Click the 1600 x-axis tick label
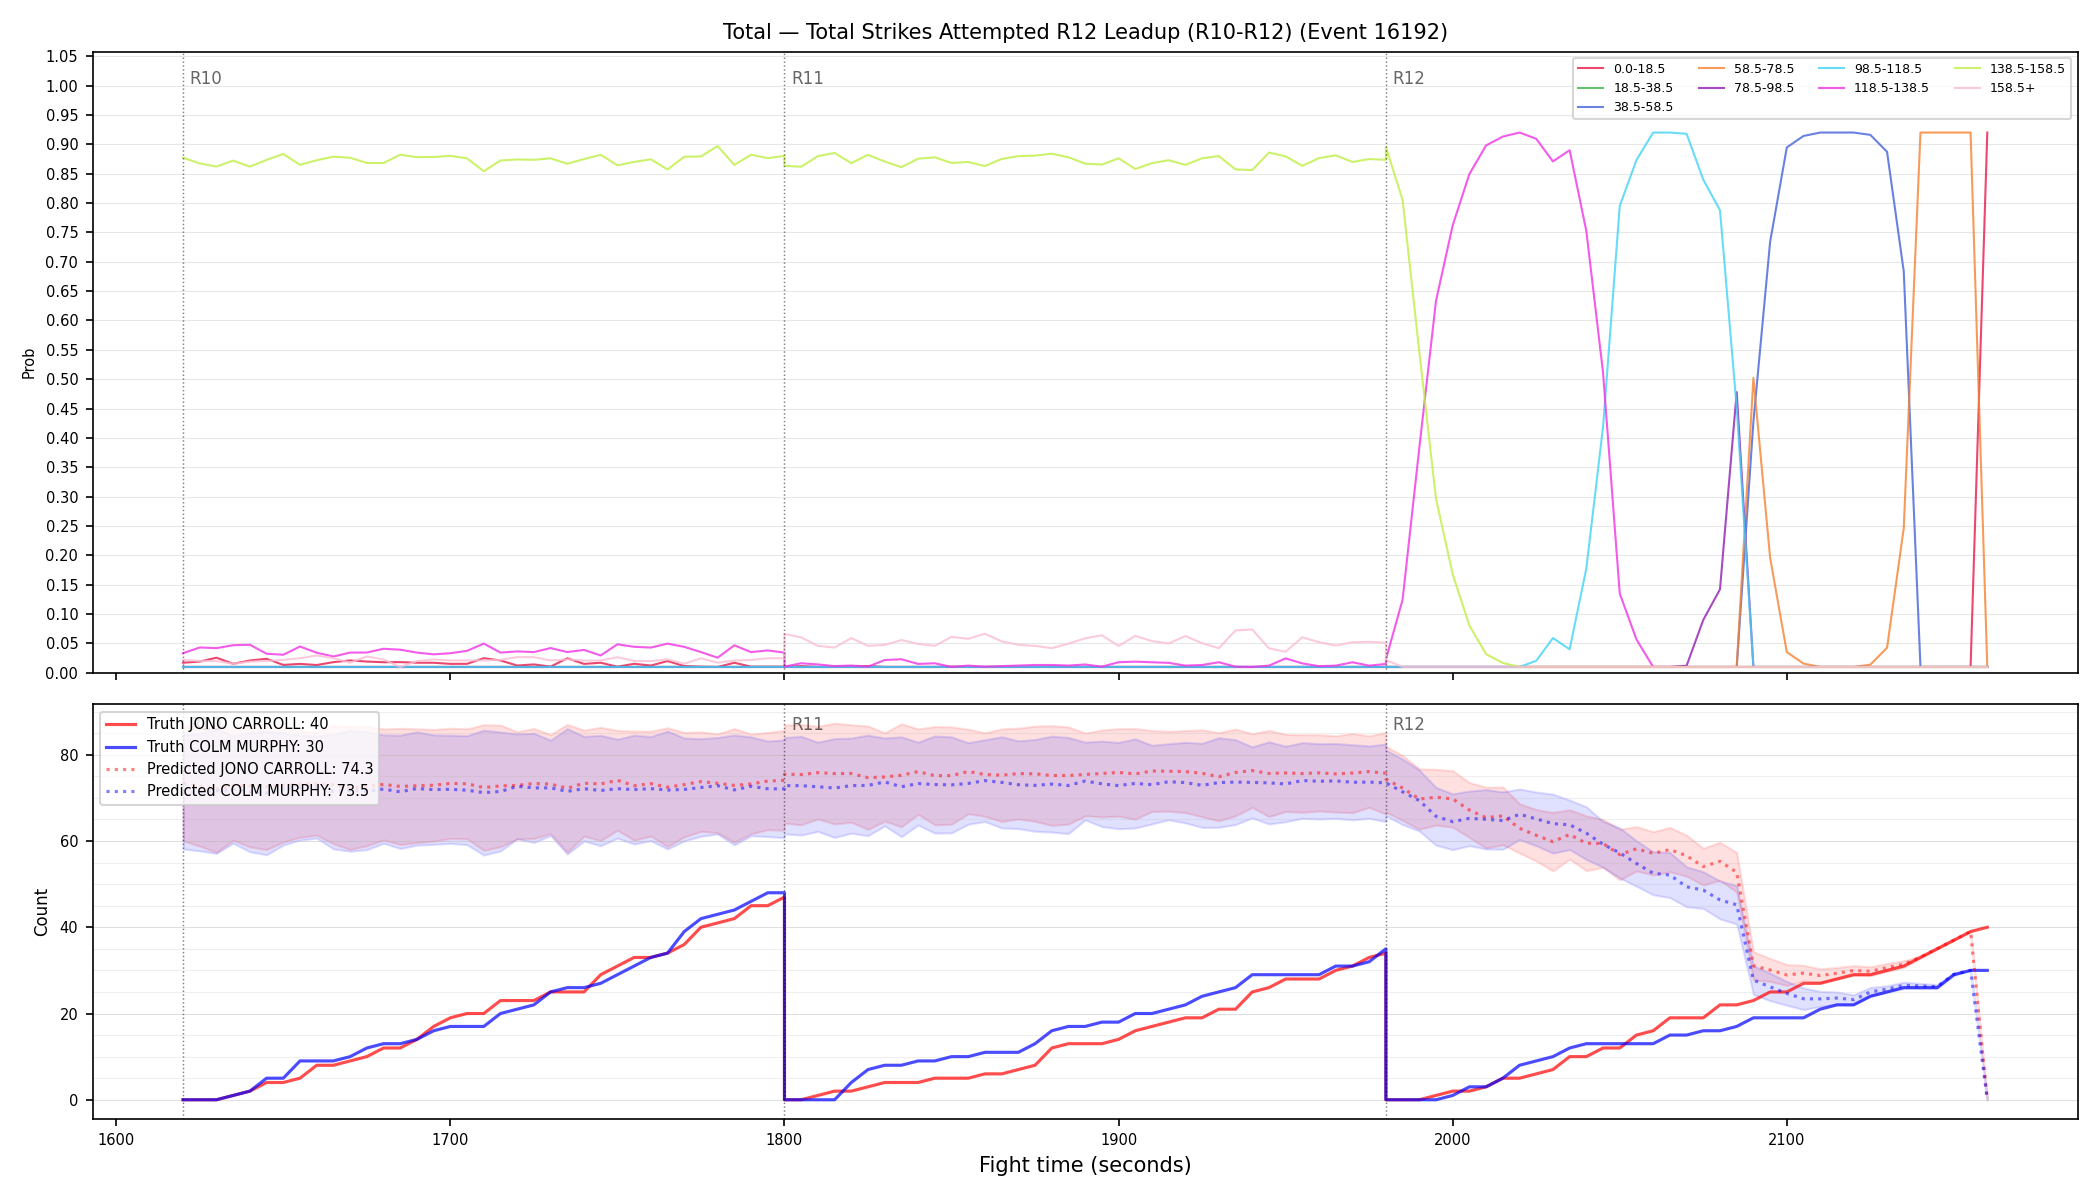The height and width of the screenshot is (1200, 2100). coord(115,1139)
